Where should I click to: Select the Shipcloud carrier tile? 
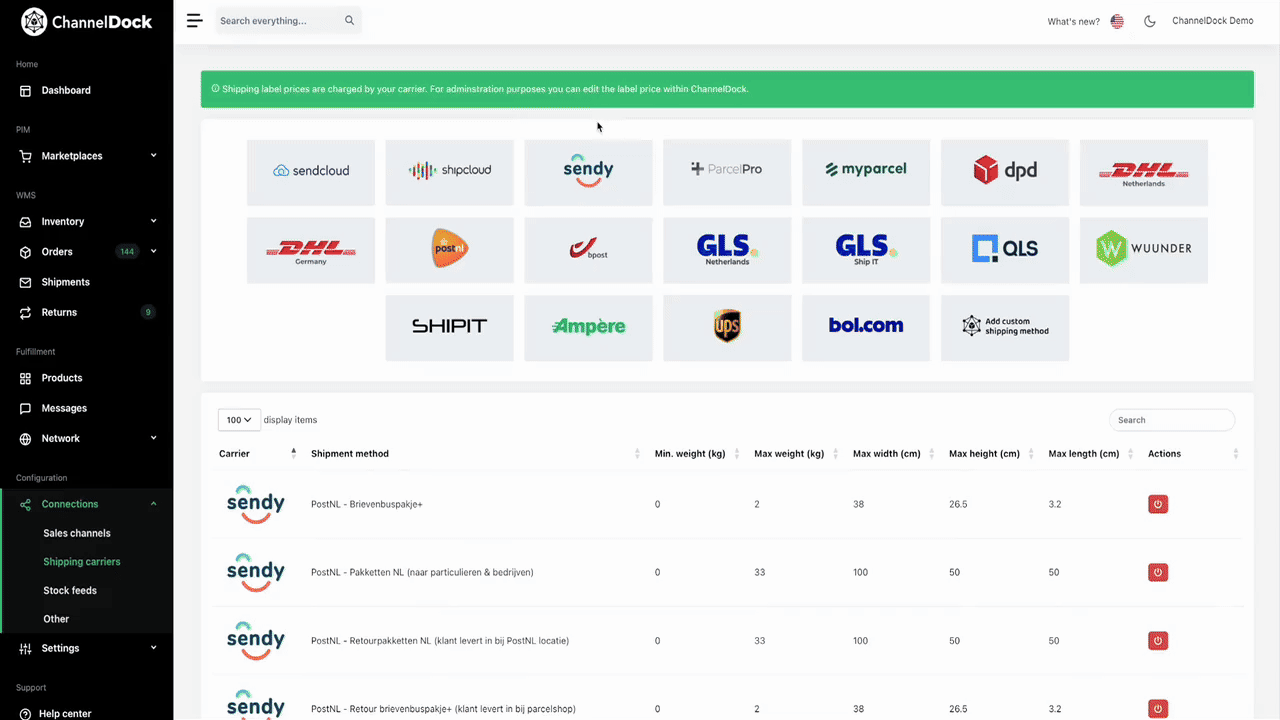pyautogui.click(x=450, y=173)
